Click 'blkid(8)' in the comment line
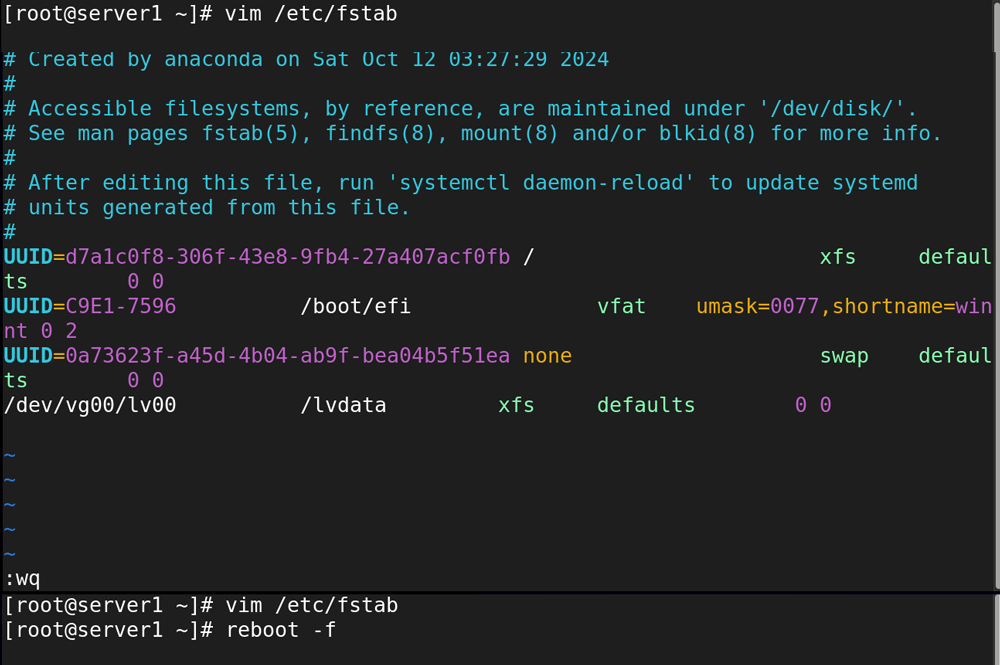The width and height of the screenshot is (1000, 665). coord(708,134)
